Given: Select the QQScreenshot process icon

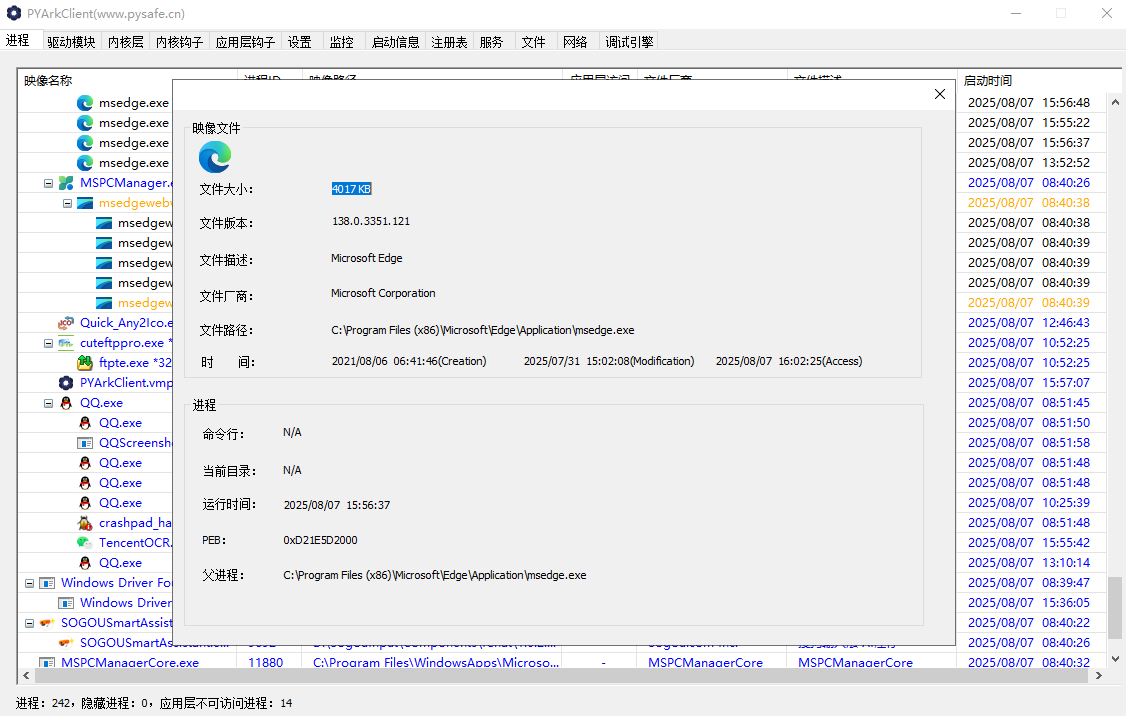Looking at the screenshot, I should [x=85, y=443].
